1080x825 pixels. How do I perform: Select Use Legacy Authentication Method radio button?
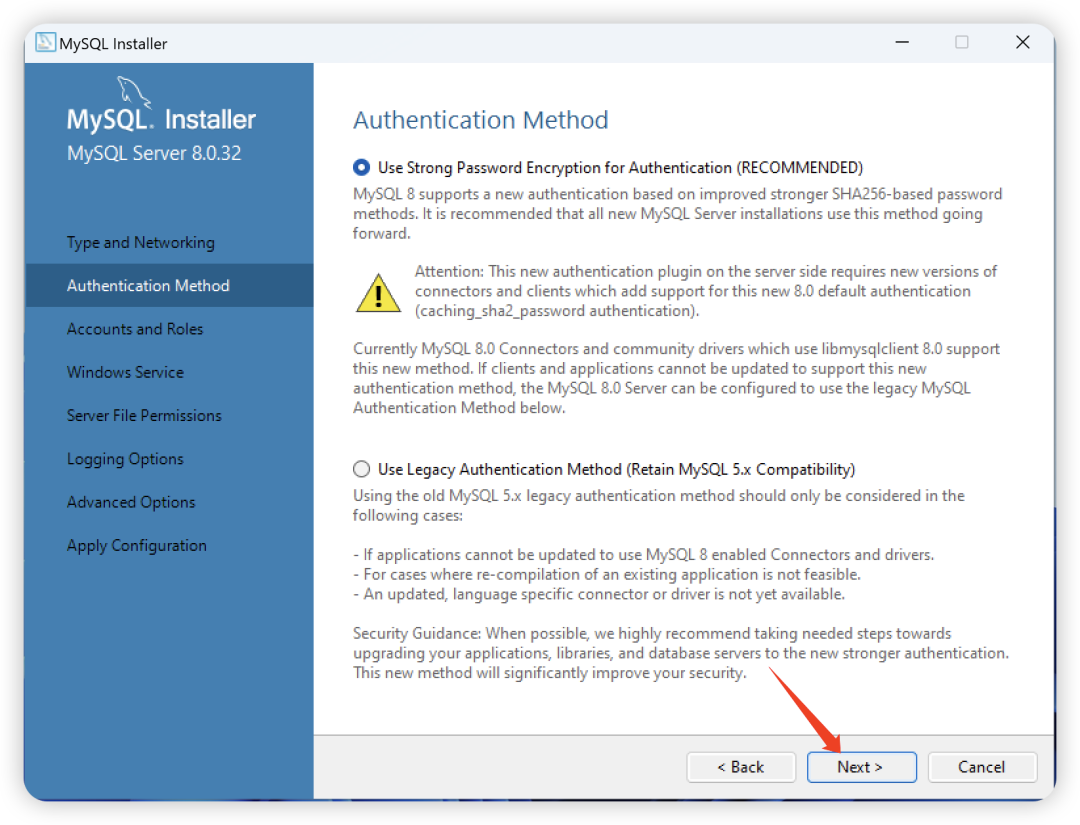point(361,469)
